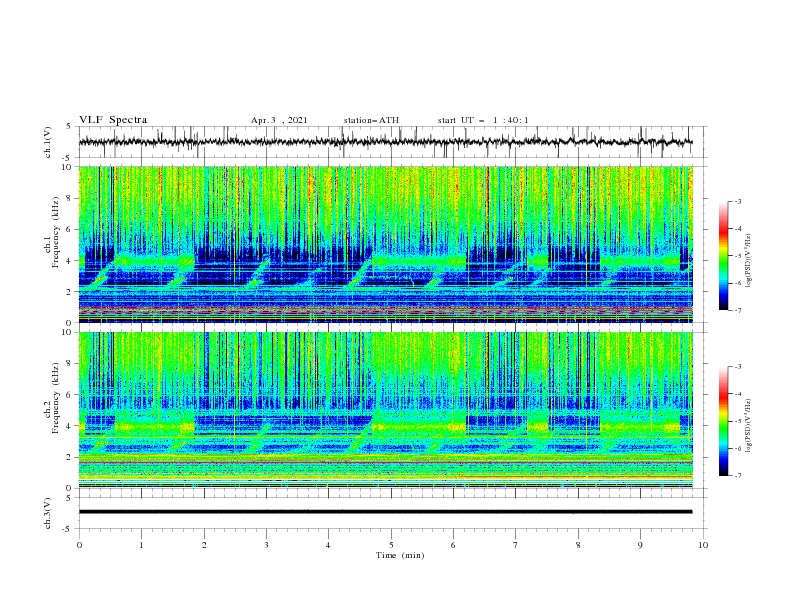Click the ch.2 colorbar "log(PSD)(V²/Hz)" label
This screenshot has height=612, width=792.
coord(749,425)
